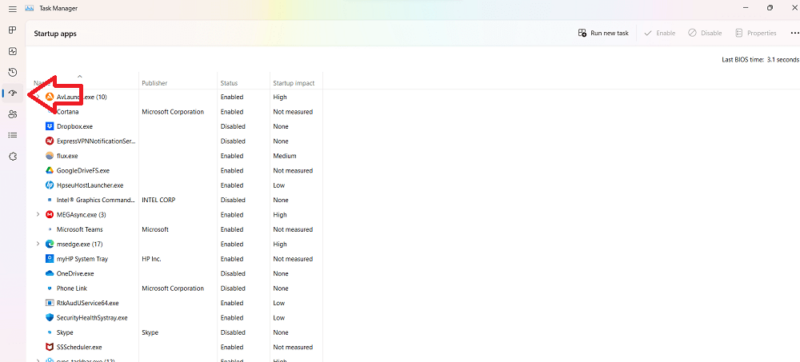
Task: Click the HP Inc. publisher cell
Action: (x=152, y=259)
